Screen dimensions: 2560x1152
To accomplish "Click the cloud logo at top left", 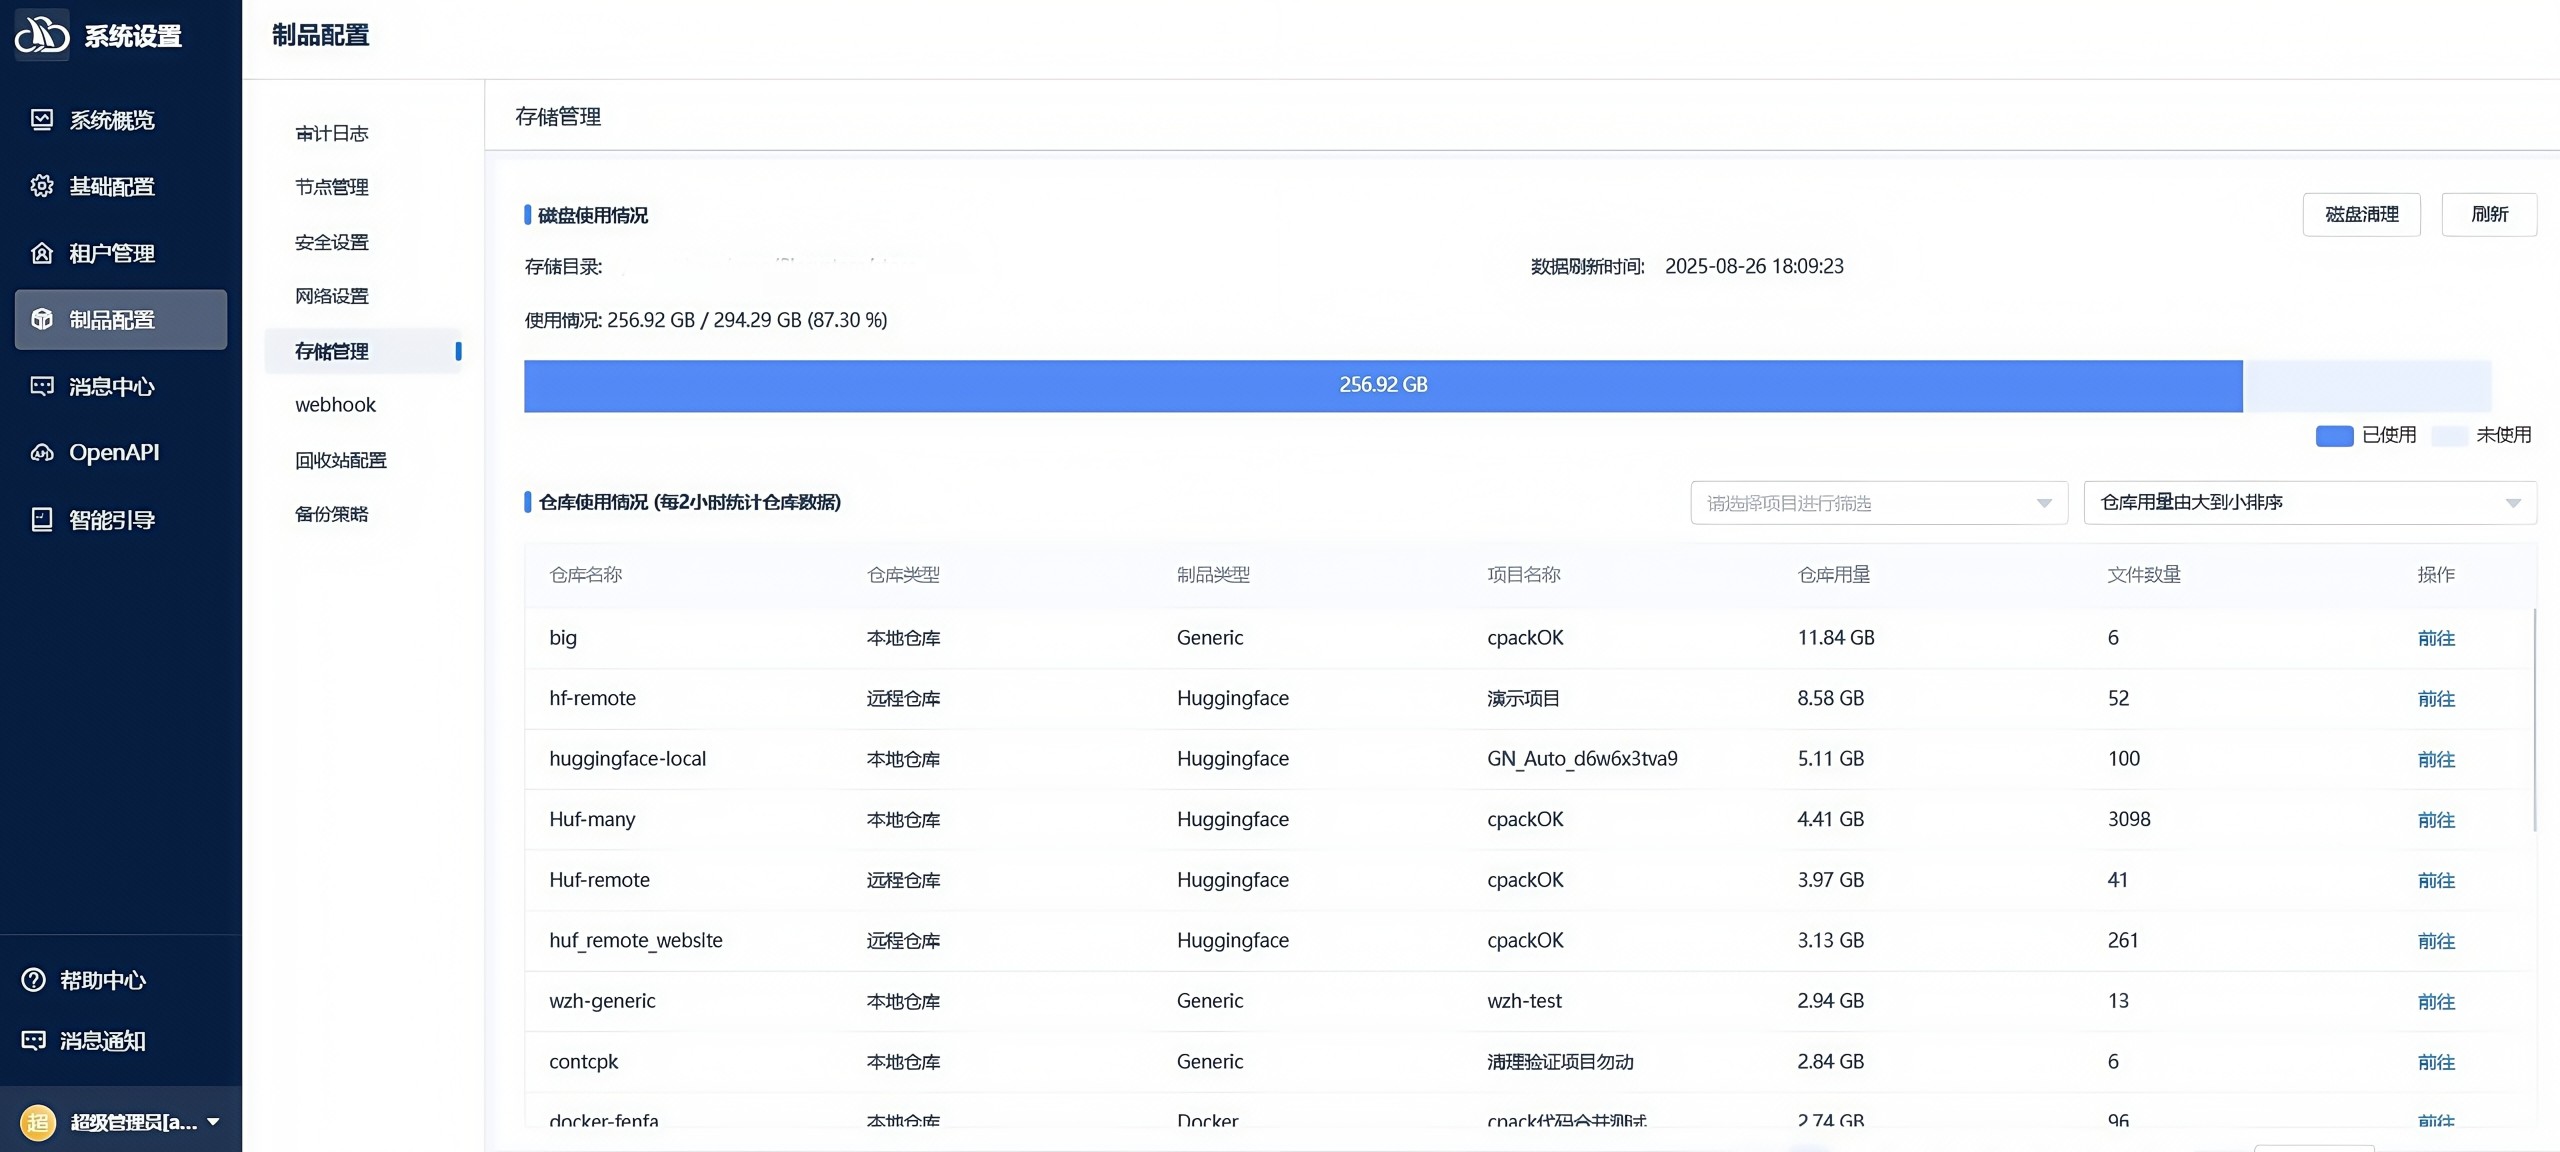I will [42, 35].
